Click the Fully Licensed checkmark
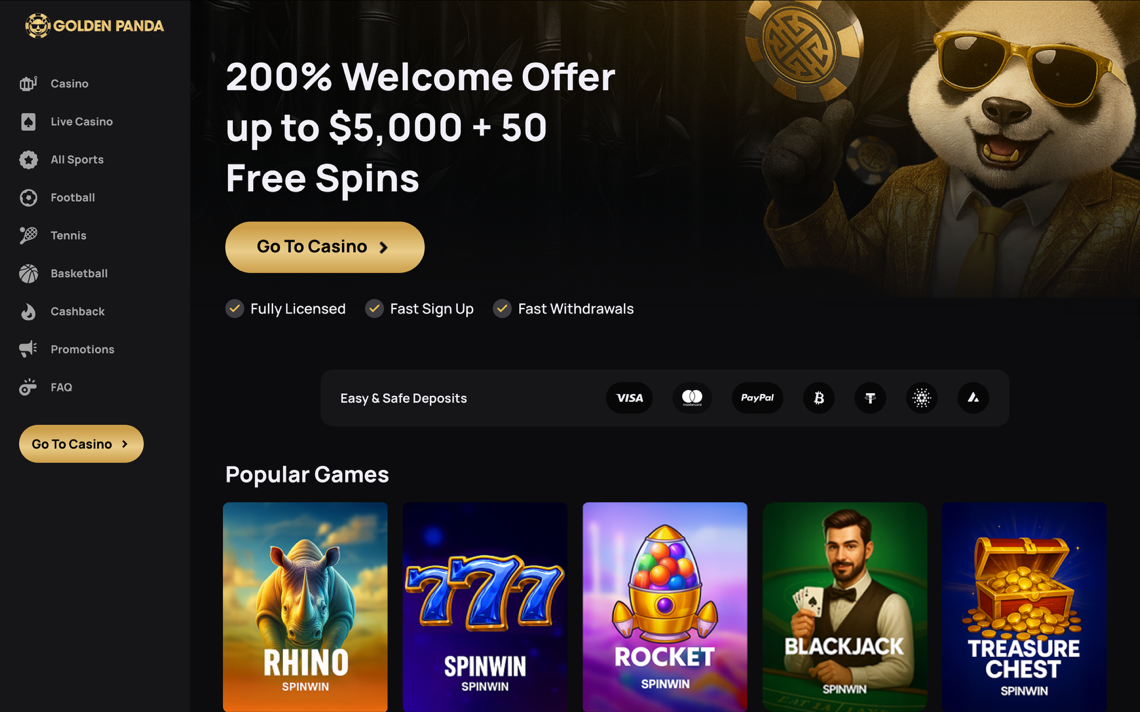 (x=234, y=308)
